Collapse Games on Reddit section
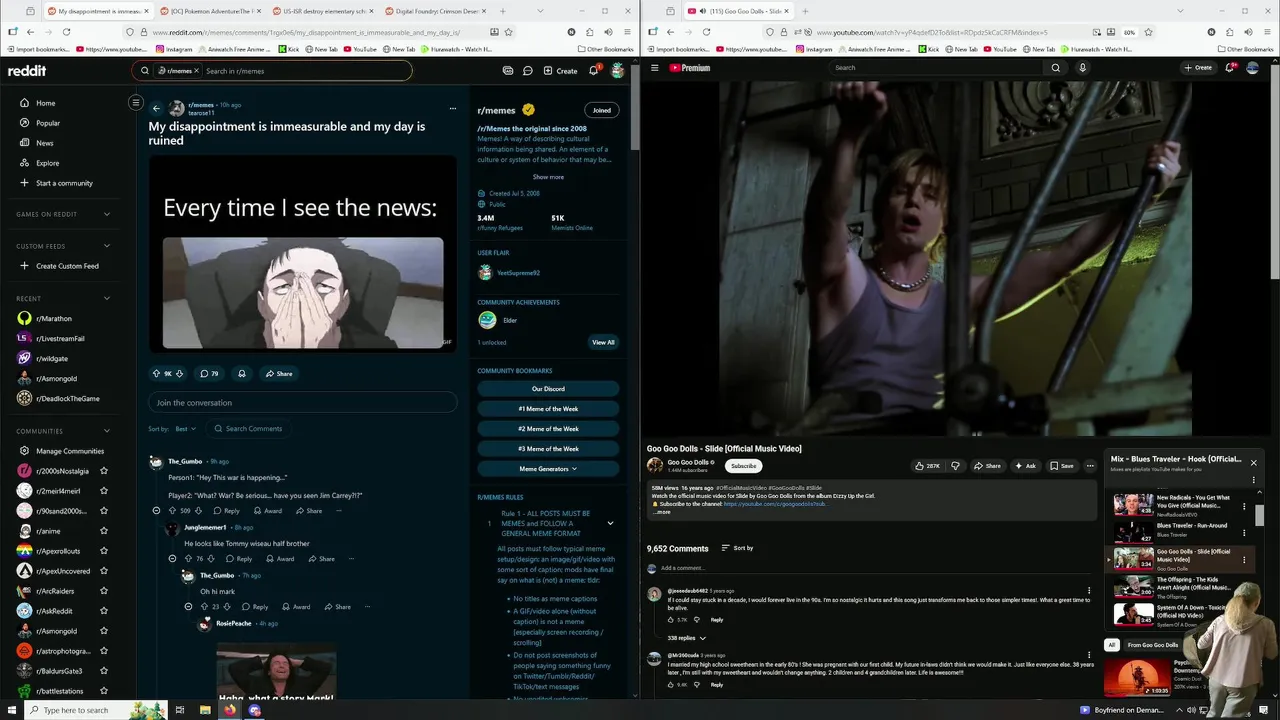Screen dimensions: 1280x720 point(106,214)
